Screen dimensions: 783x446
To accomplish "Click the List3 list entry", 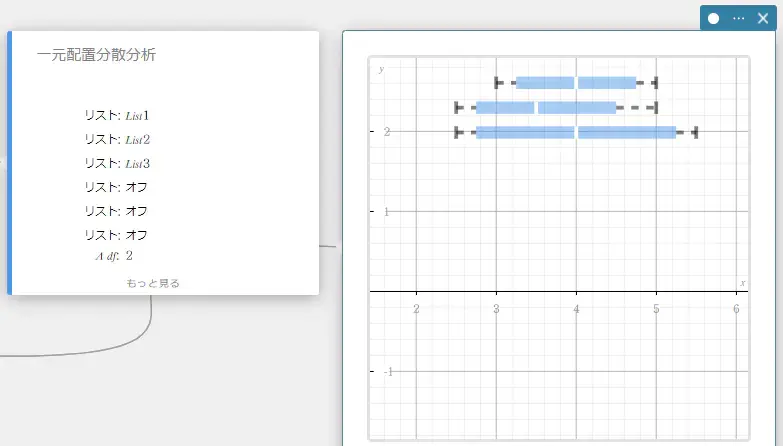I will point(137,163).
